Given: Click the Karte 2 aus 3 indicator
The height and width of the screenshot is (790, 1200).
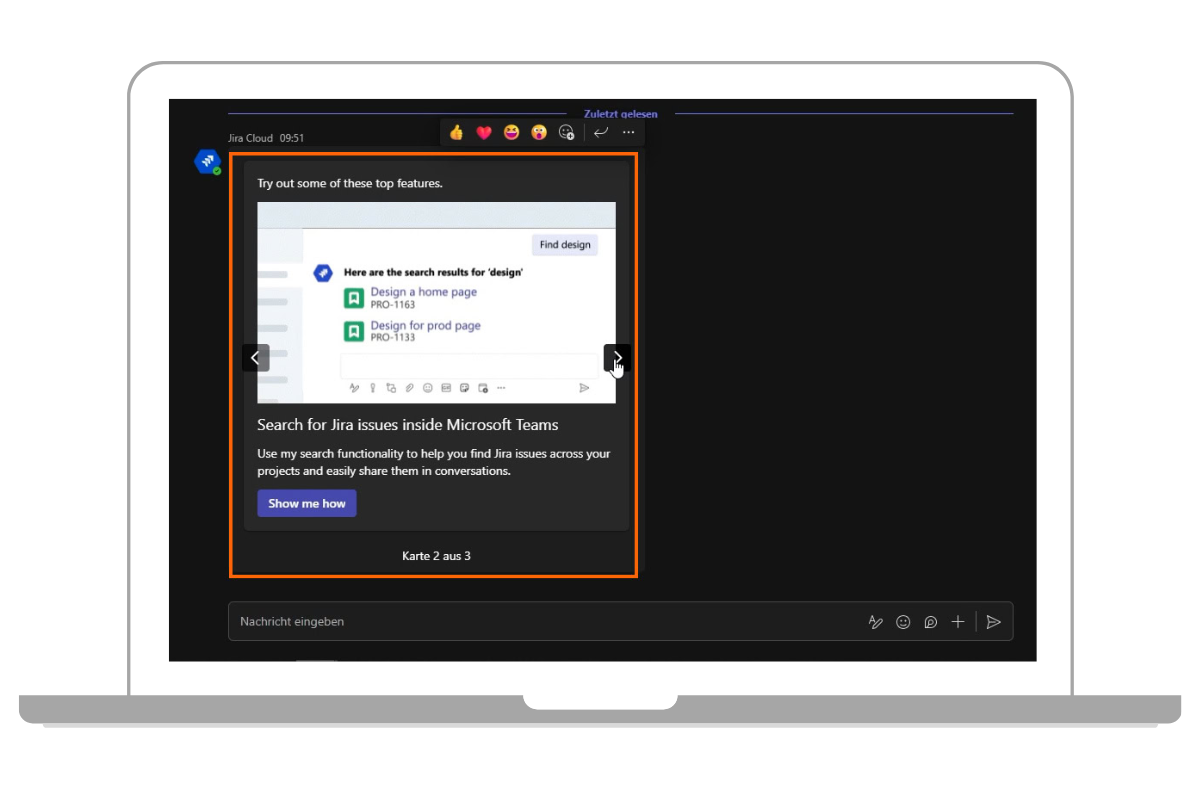Looking at the screenshot, I should coord(436,556).
